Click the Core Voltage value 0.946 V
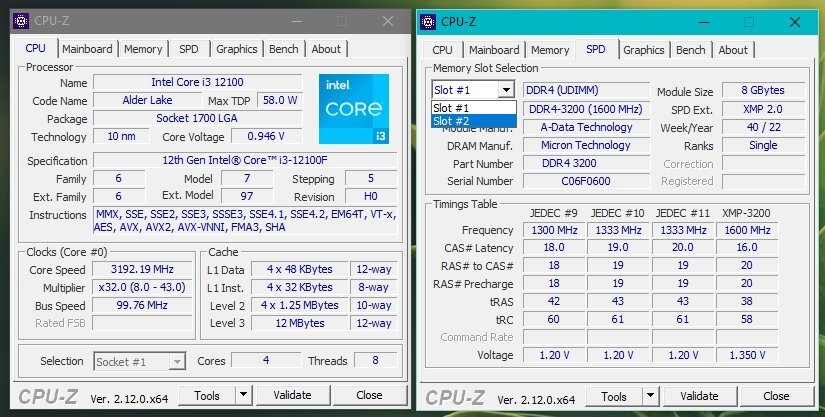 [266, 136]
